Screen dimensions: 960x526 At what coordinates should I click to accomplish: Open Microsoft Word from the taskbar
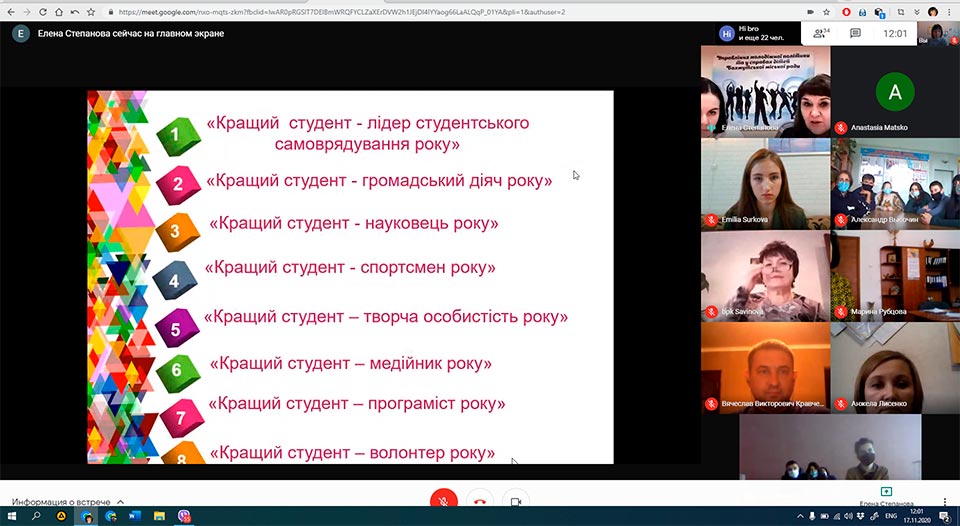click(135, 517)
